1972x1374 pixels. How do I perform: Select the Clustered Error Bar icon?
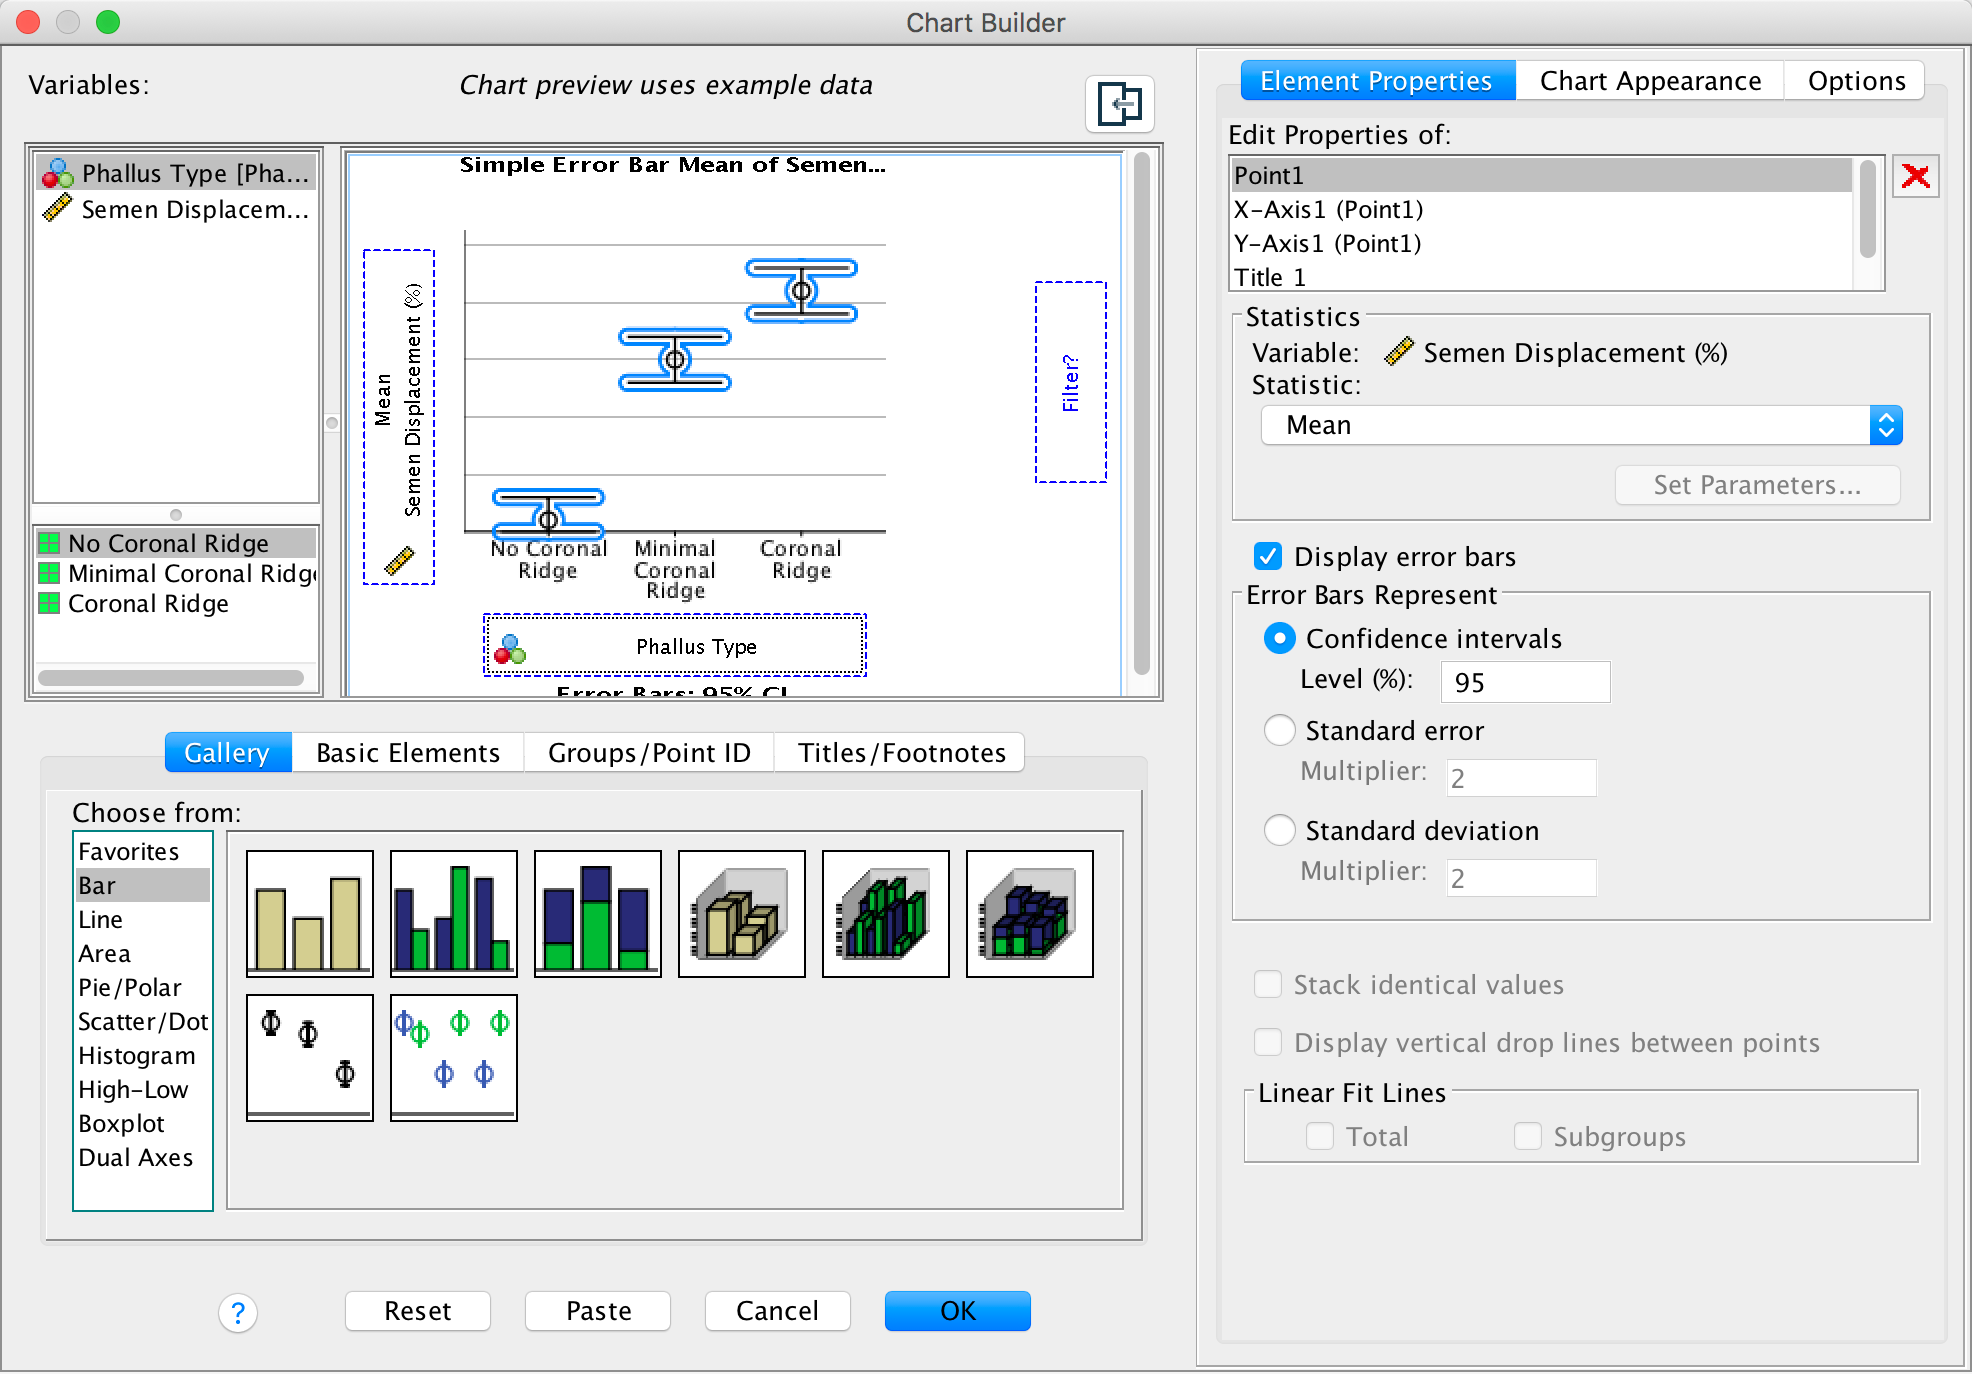pyautogui.click(x=453, y=1057)
